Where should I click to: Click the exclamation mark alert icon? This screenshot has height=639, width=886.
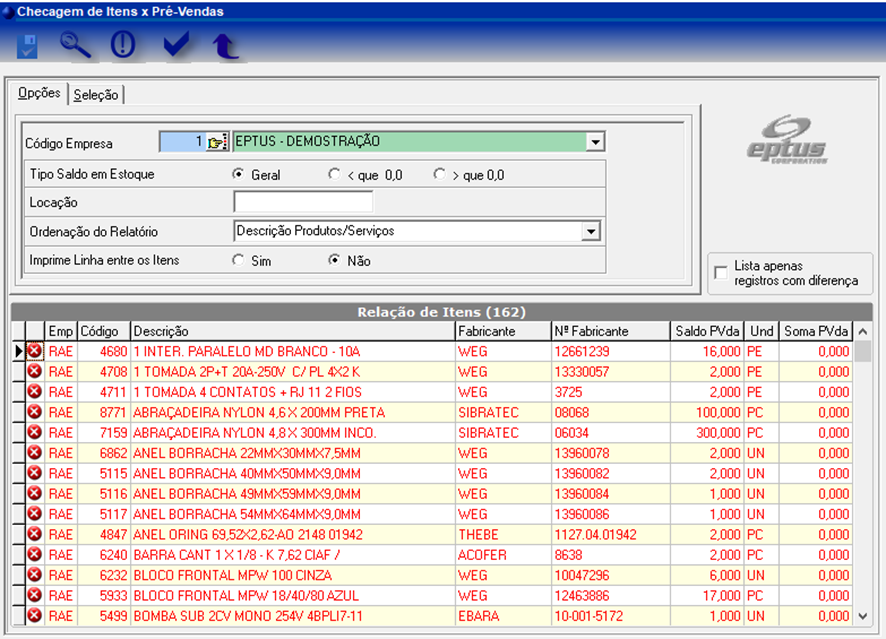[x=123, y=45]
